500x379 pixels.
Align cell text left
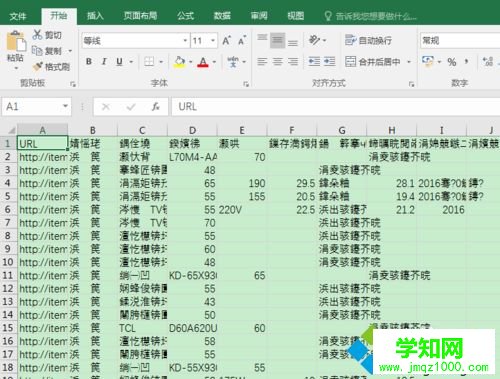pos(262,61)
